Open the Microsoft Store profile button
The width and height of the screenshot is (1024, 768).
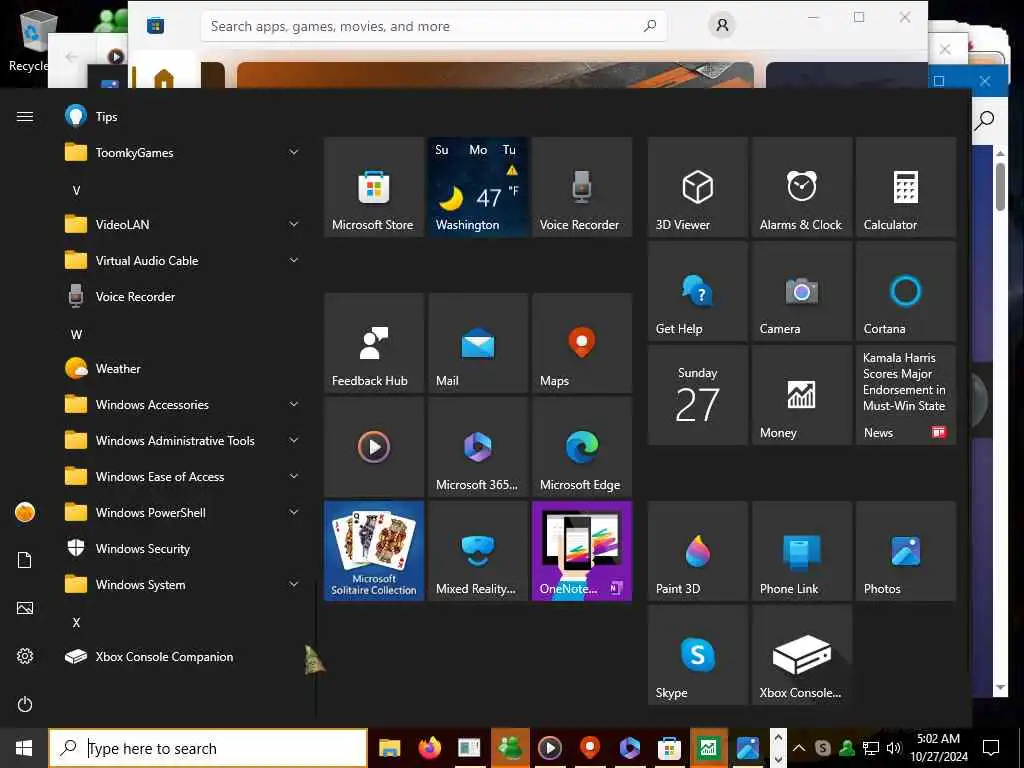pos(722,25)
